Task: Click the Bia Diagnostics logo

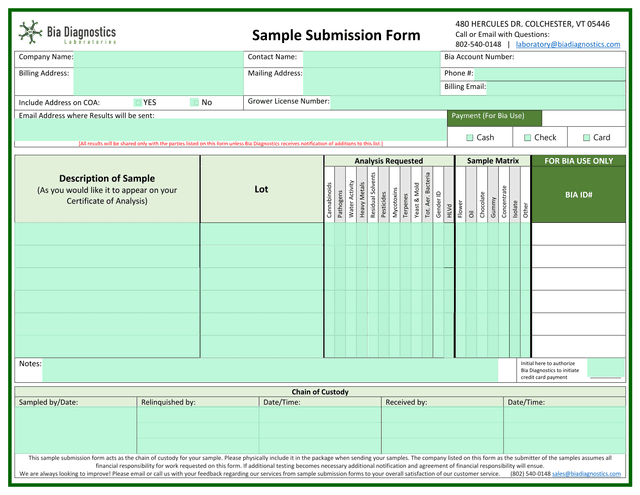Action: point(67,33)
